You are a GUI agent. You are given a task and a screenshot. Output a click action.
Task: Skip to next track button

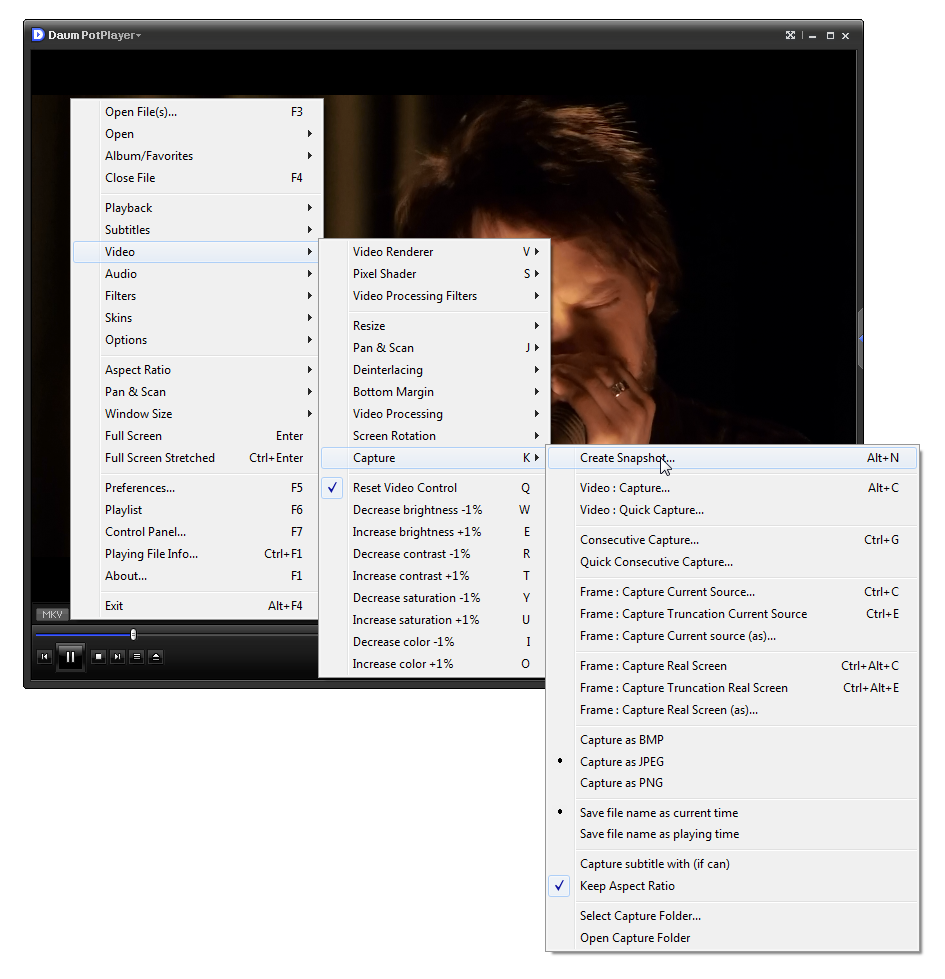pyautogui.click(x=117, y=657)
